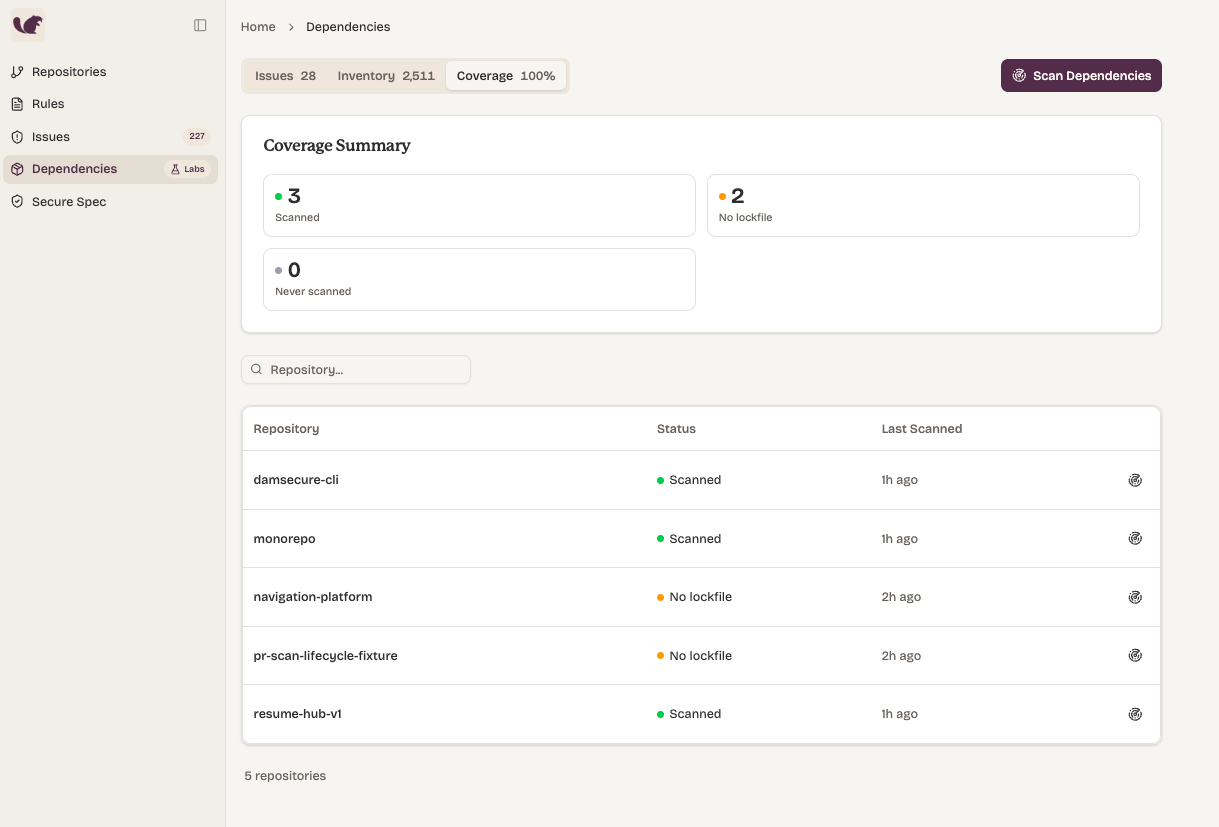The width and height of the screenshot is (1219, 827).
Task: Go to Home breadcrumb
Action: (258, 27)
